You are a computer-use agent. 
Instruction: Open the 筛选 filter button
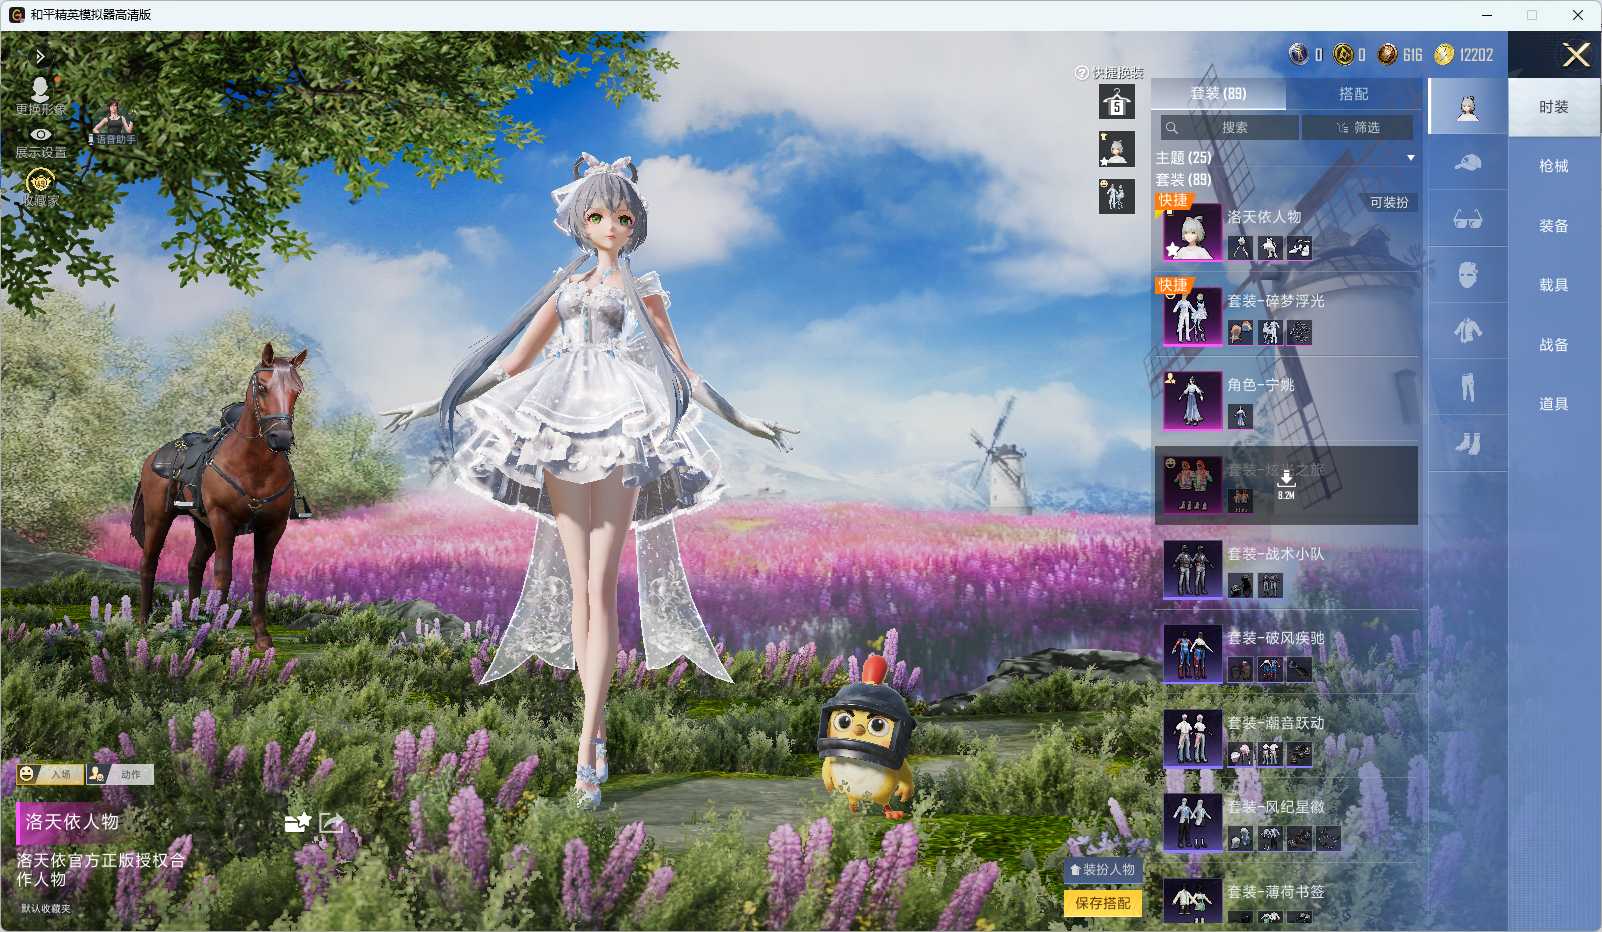1357,128
